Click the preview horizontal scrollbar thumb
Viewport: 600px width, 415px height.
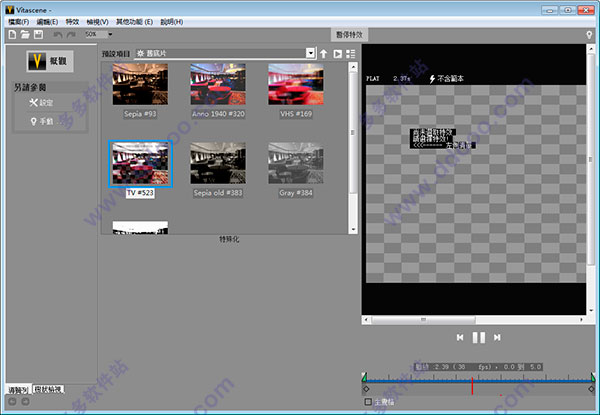(424, 319)
